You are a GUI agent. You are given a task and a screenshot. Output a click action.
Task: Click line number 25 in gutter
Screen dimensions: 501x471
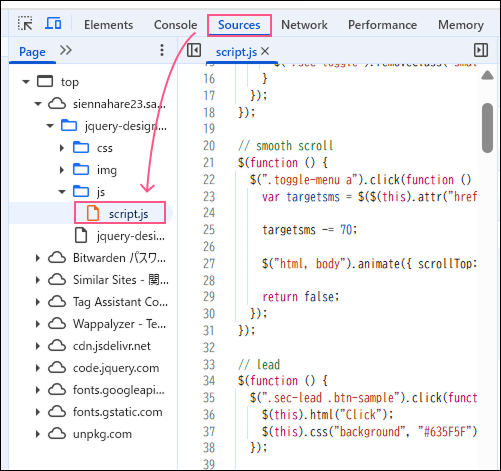click(209, 230)
